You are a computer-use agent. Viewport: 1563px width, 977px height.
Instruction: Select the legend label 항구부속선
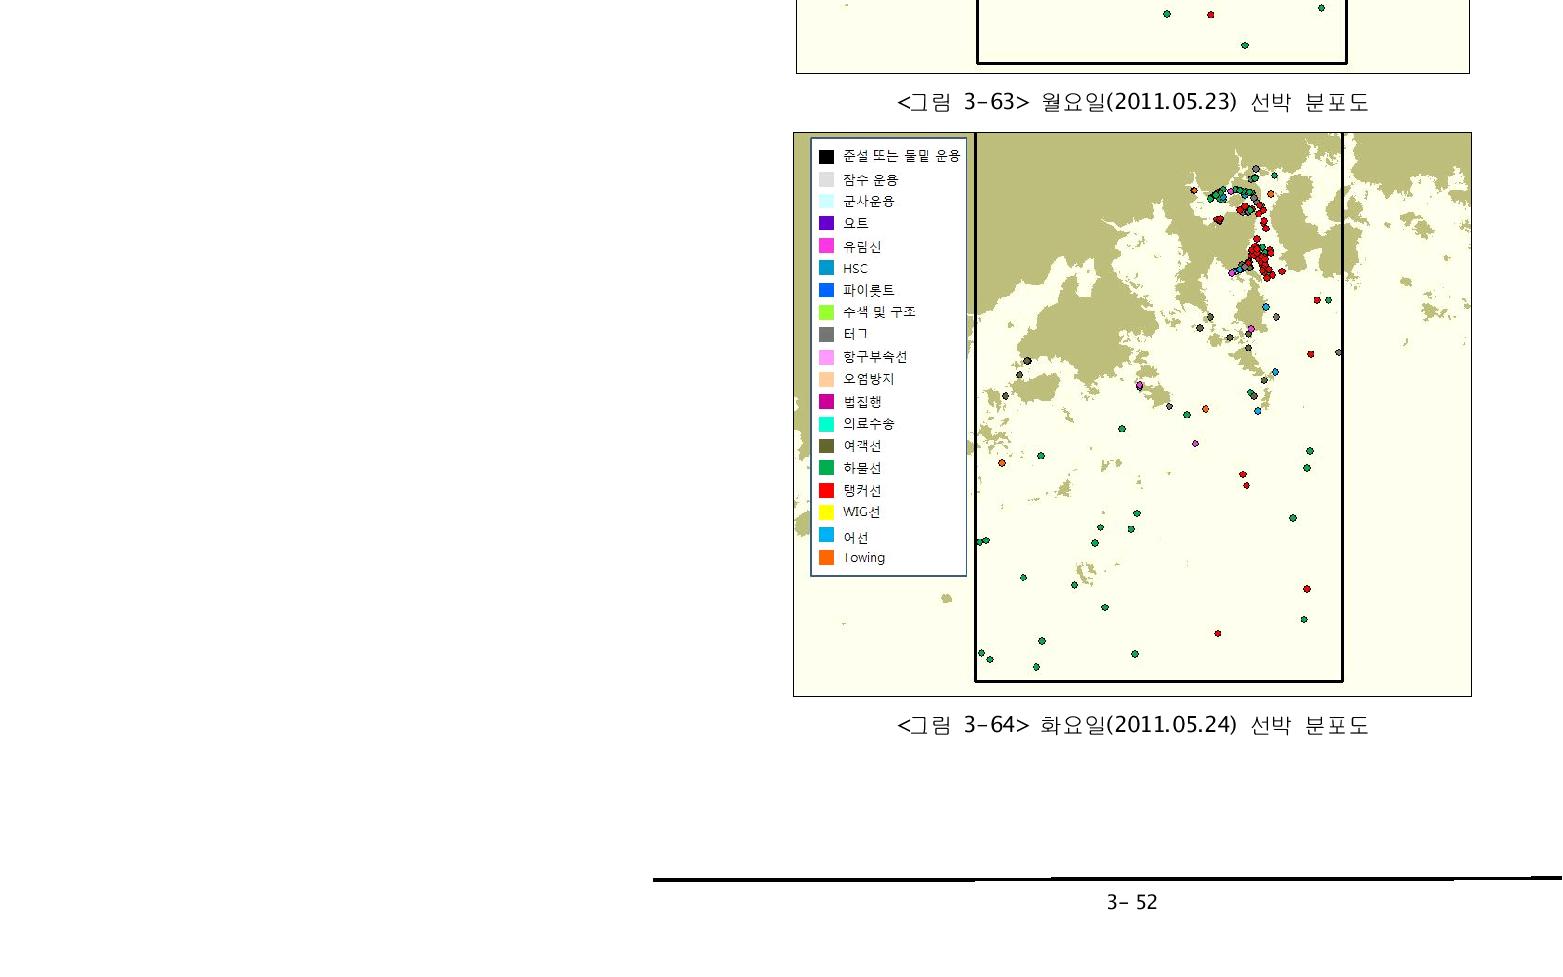(875, 357)
